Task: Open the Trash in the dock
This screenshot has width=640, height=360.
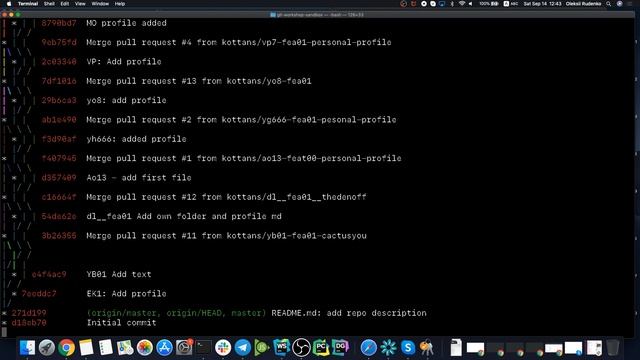Action: 613,348
